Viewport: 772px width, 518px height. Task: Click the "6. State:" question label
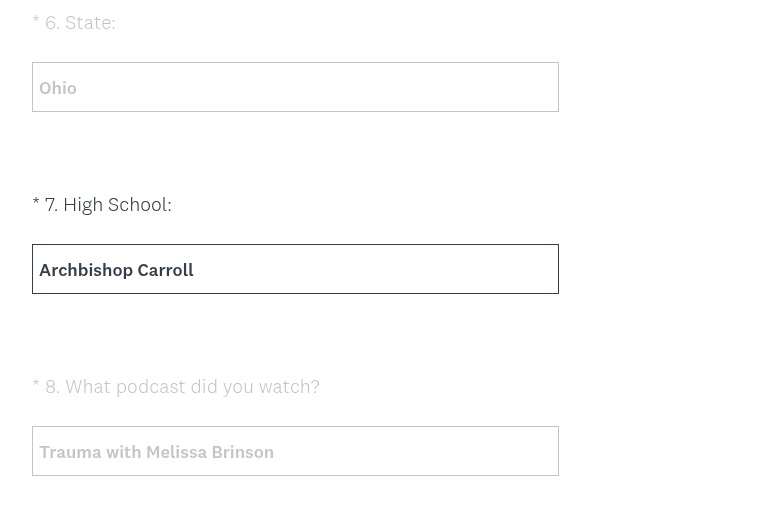[80, 22]
